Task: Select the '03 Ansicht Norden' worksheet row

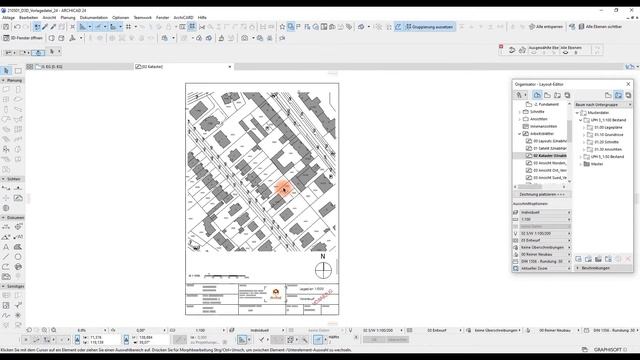Action: 546,163
